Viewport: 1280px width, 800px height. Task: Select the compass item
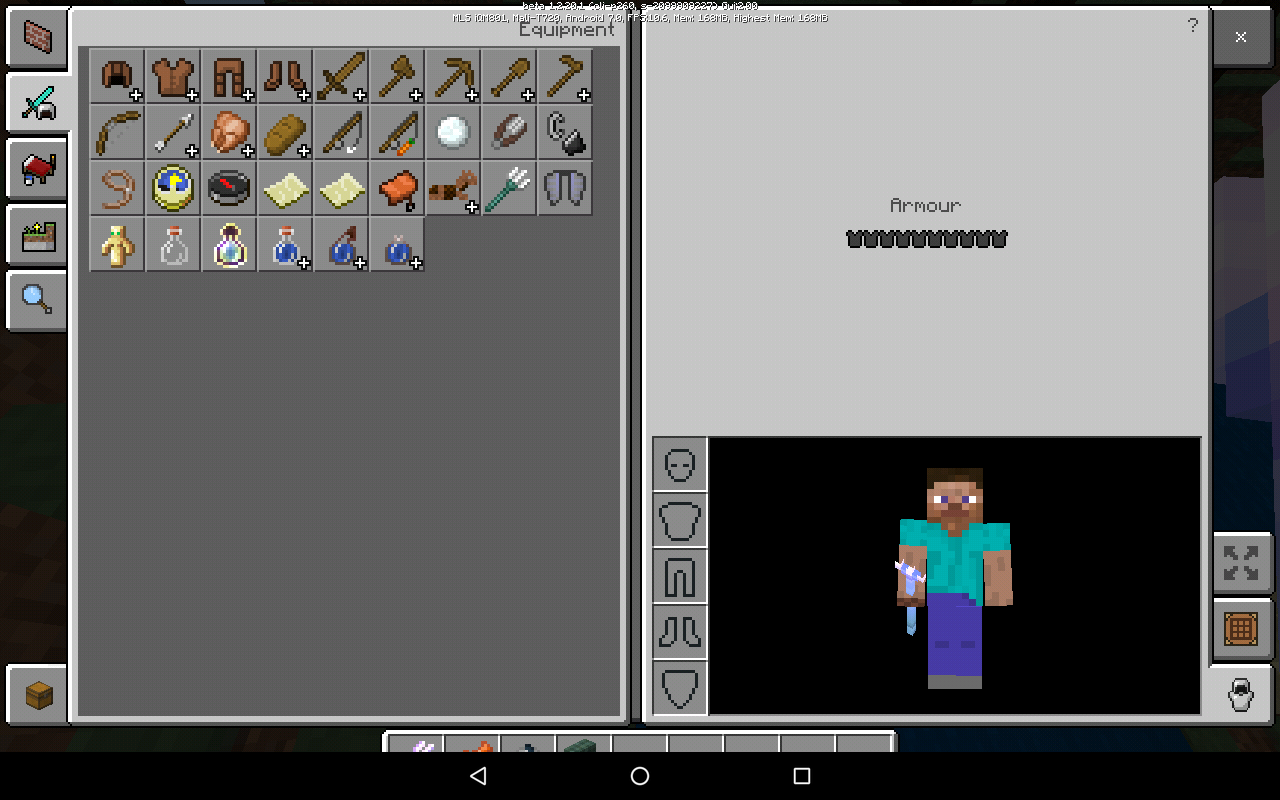pyautogui.click(x=229, y=188)
